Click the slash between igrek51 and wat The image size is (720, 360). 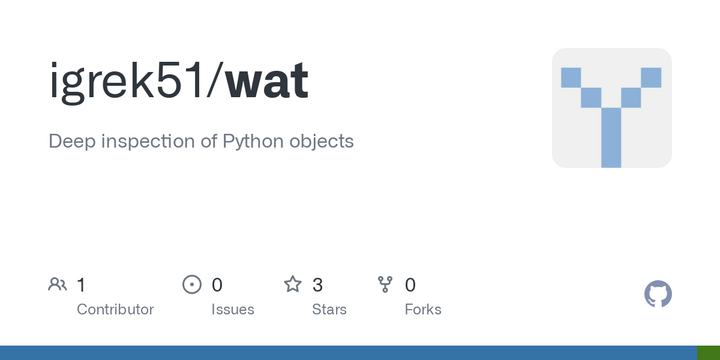pos(214,81)
